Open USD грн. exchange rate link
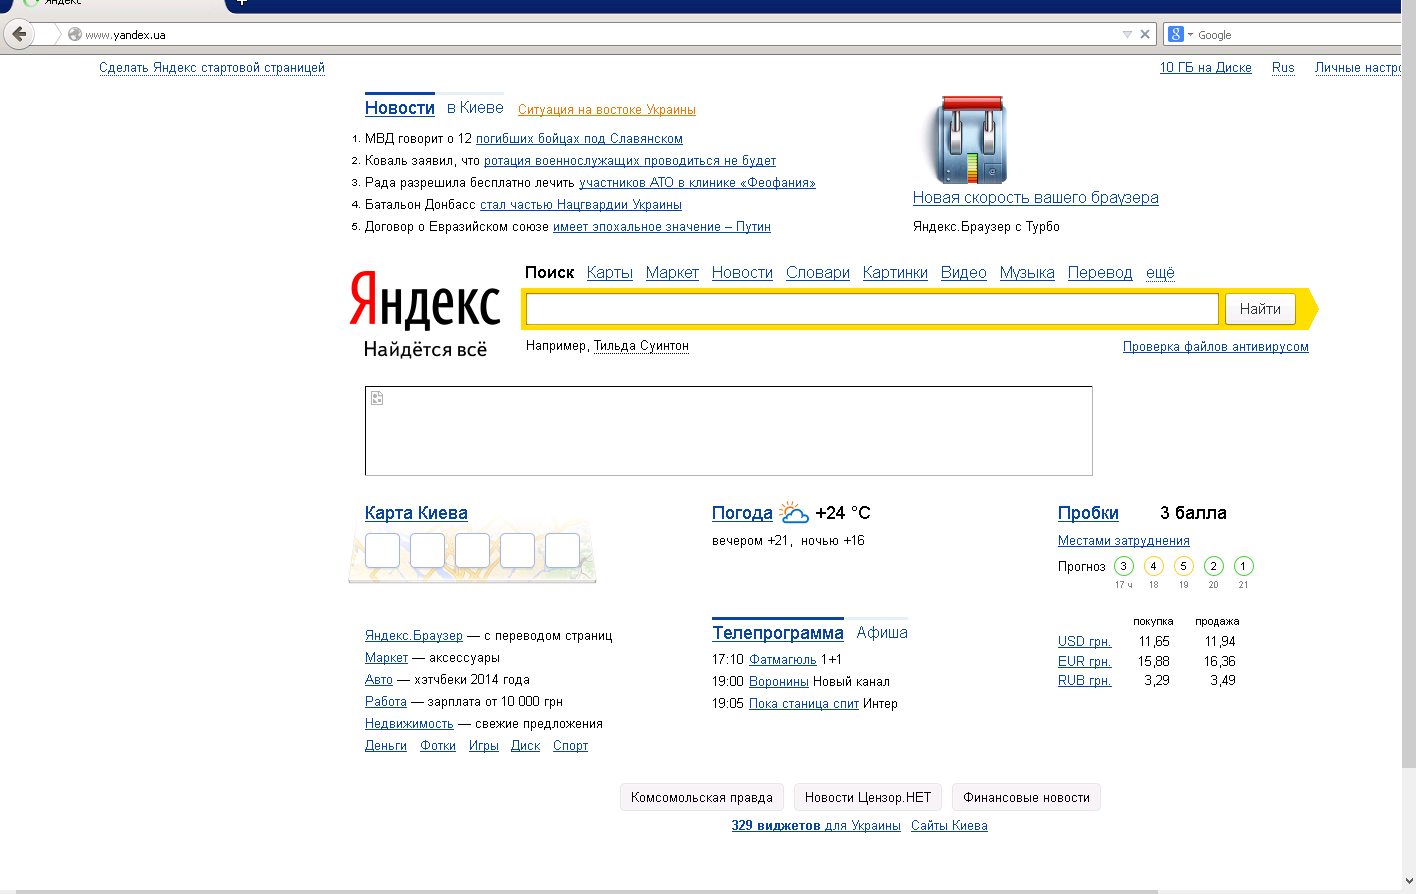1416x894 pixels. coord(1085,642)
